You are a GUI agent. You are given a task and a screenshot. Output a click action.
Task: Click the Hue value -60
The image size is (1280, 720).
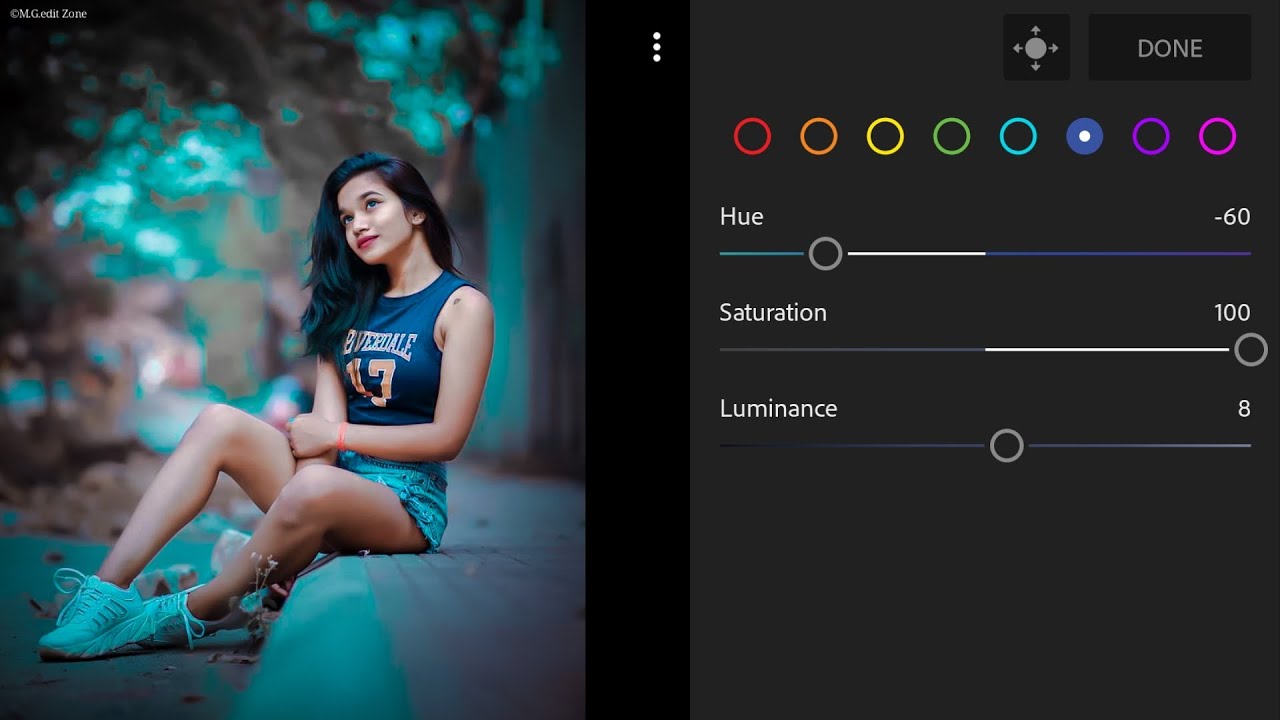tap(1232, 217)
